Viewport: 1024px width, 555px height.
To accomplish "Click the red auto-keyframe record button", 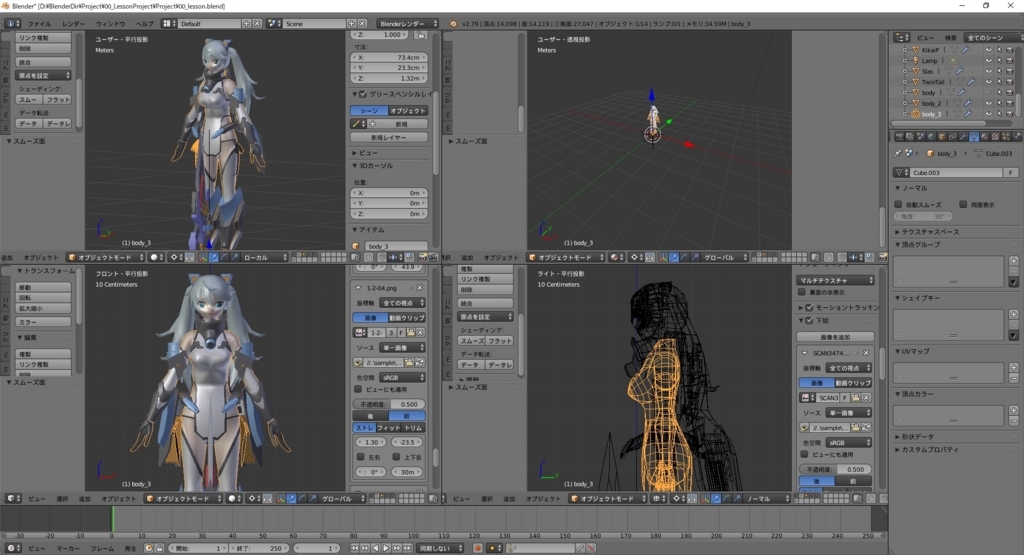I will point(478,548).
